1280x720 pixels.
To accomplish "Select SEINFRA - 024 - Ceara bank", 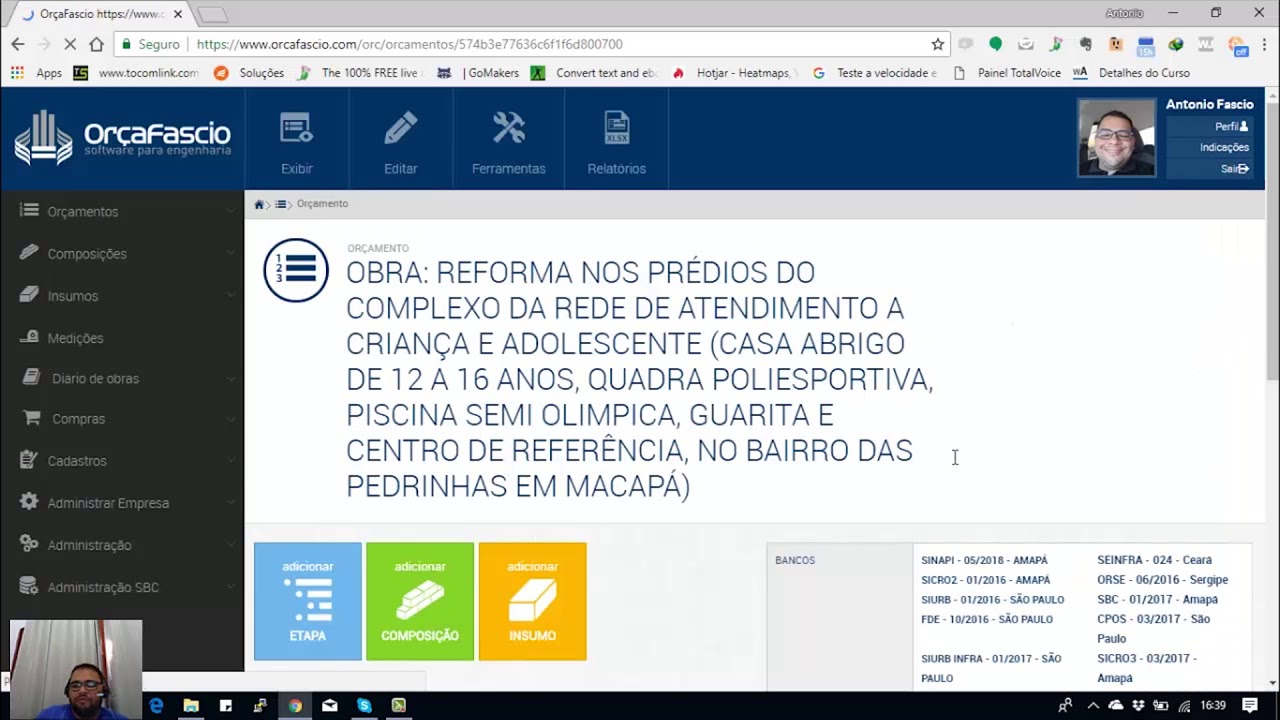I will point(1154,560).
